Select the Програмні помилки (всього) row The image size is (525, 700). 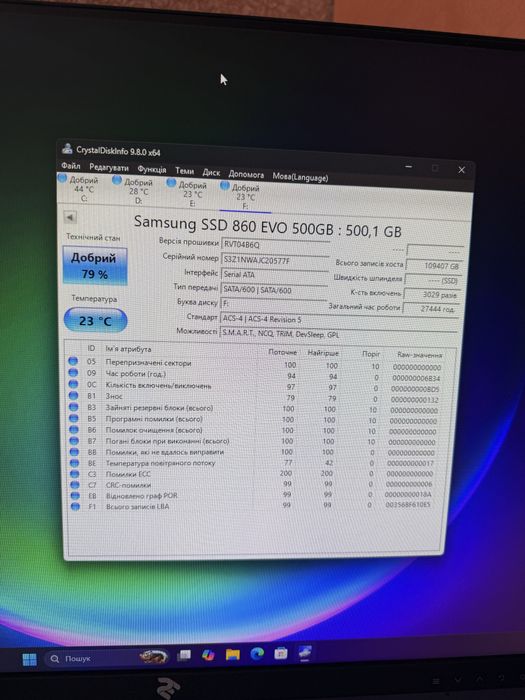tap(255, 419)
